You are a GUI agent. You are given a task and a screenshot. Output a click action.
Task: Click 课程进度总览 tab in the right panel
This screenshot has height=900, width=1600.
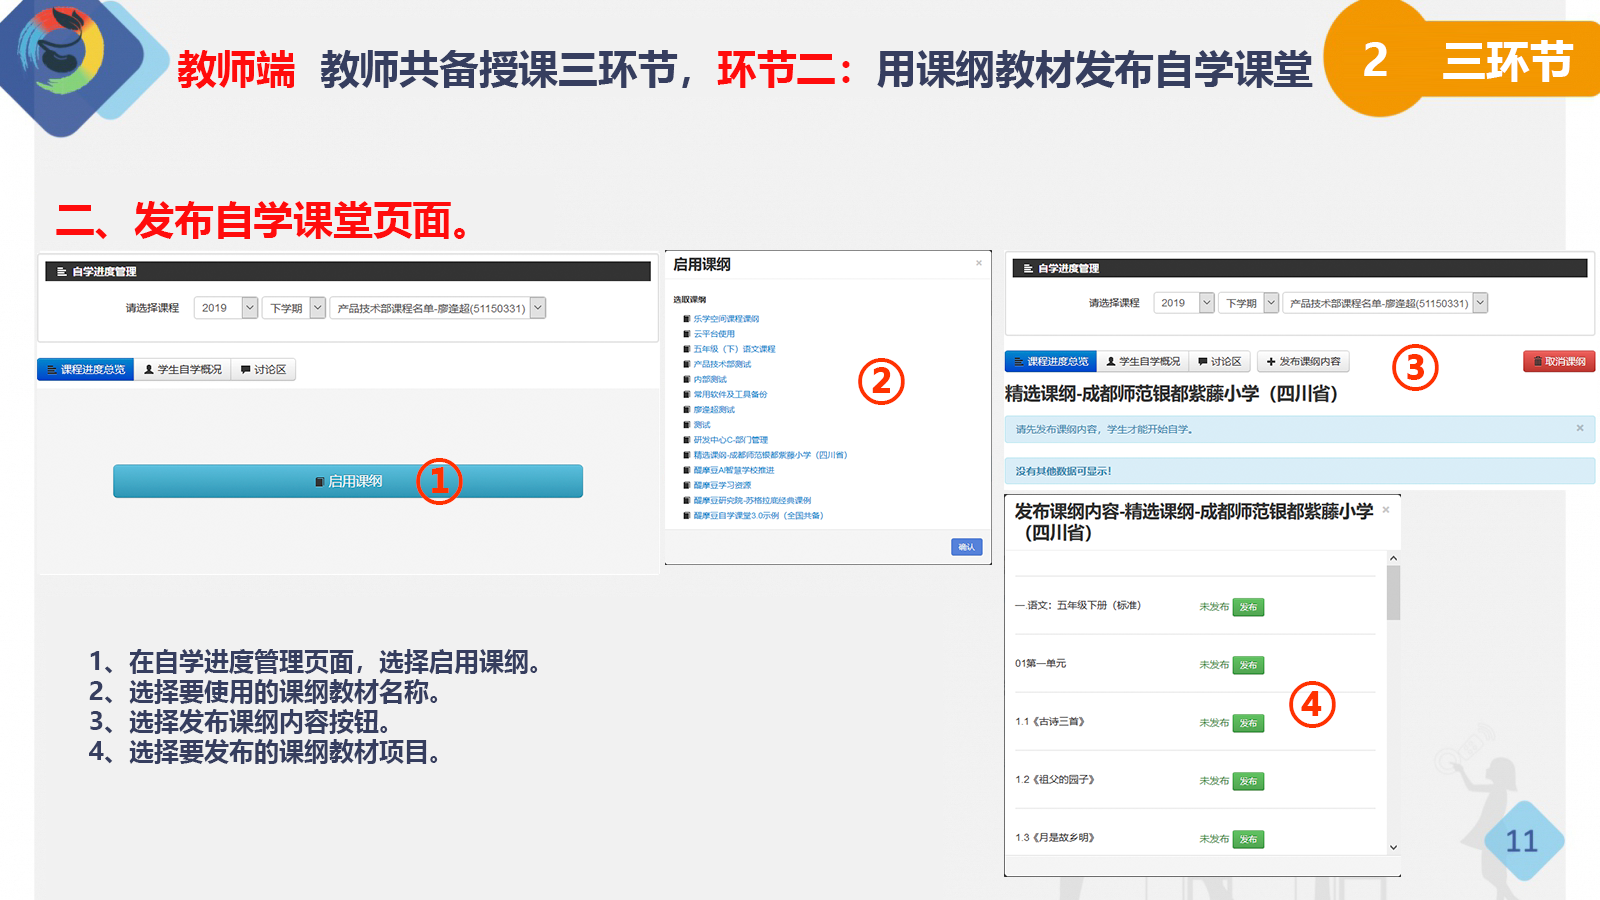click(1050, 361)
